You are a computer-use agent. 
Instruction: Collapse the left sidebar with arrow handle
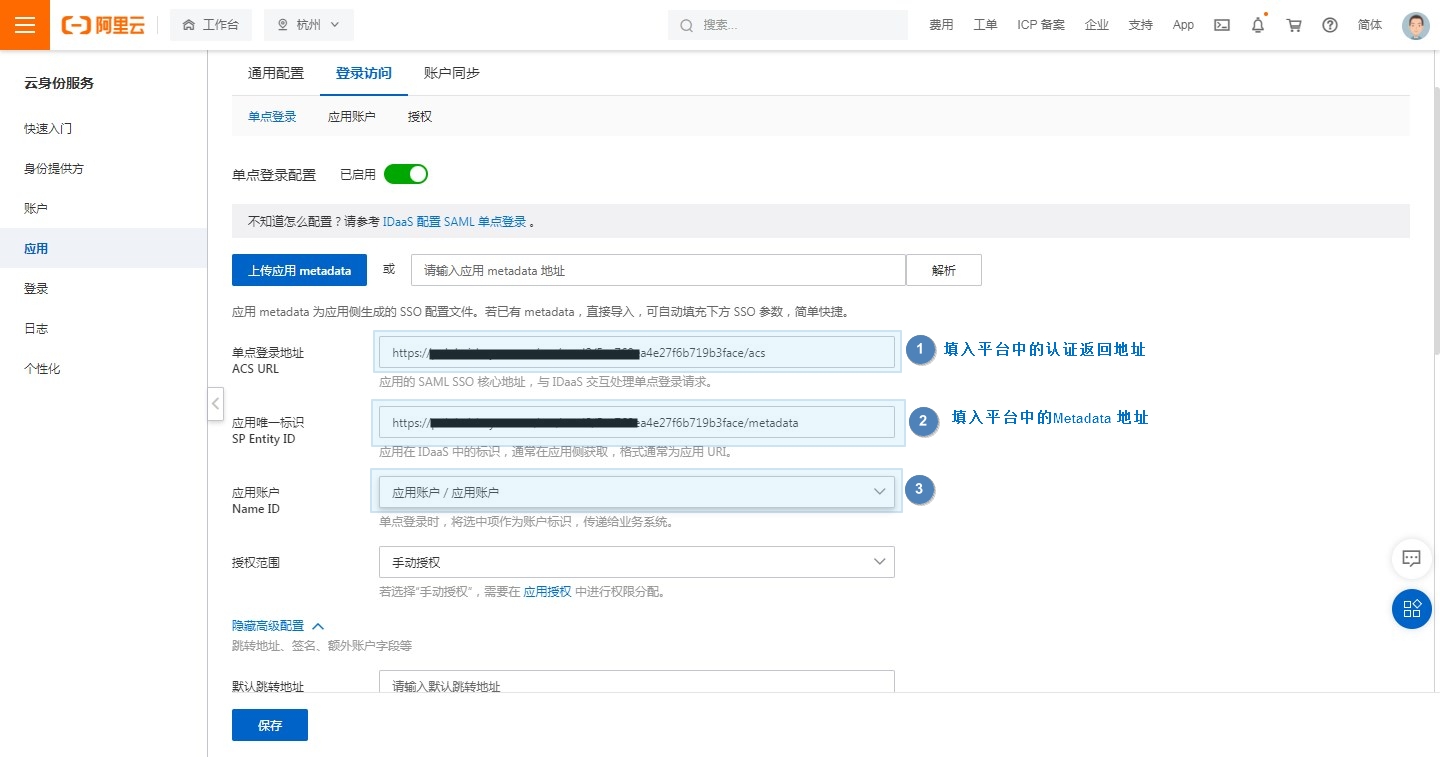[215, 404]
